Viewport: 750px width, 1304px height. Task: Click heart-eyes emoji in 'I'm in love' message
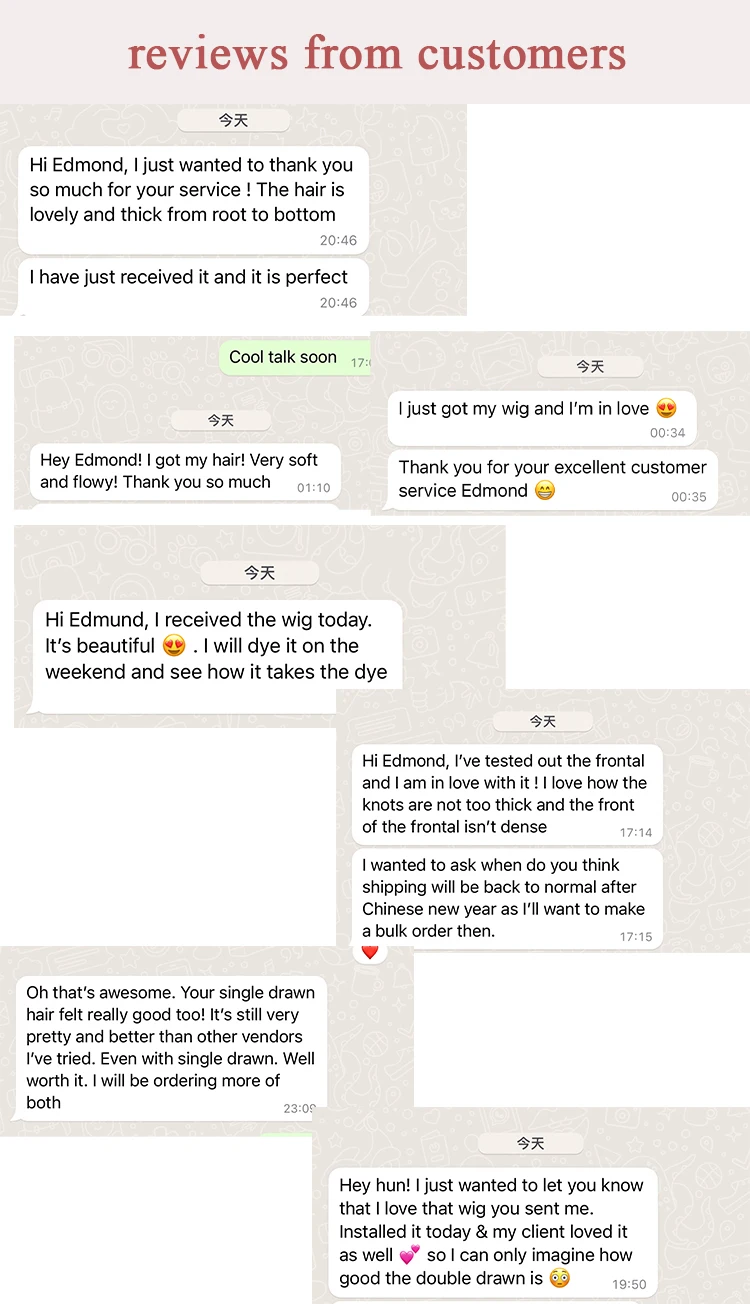666,408
